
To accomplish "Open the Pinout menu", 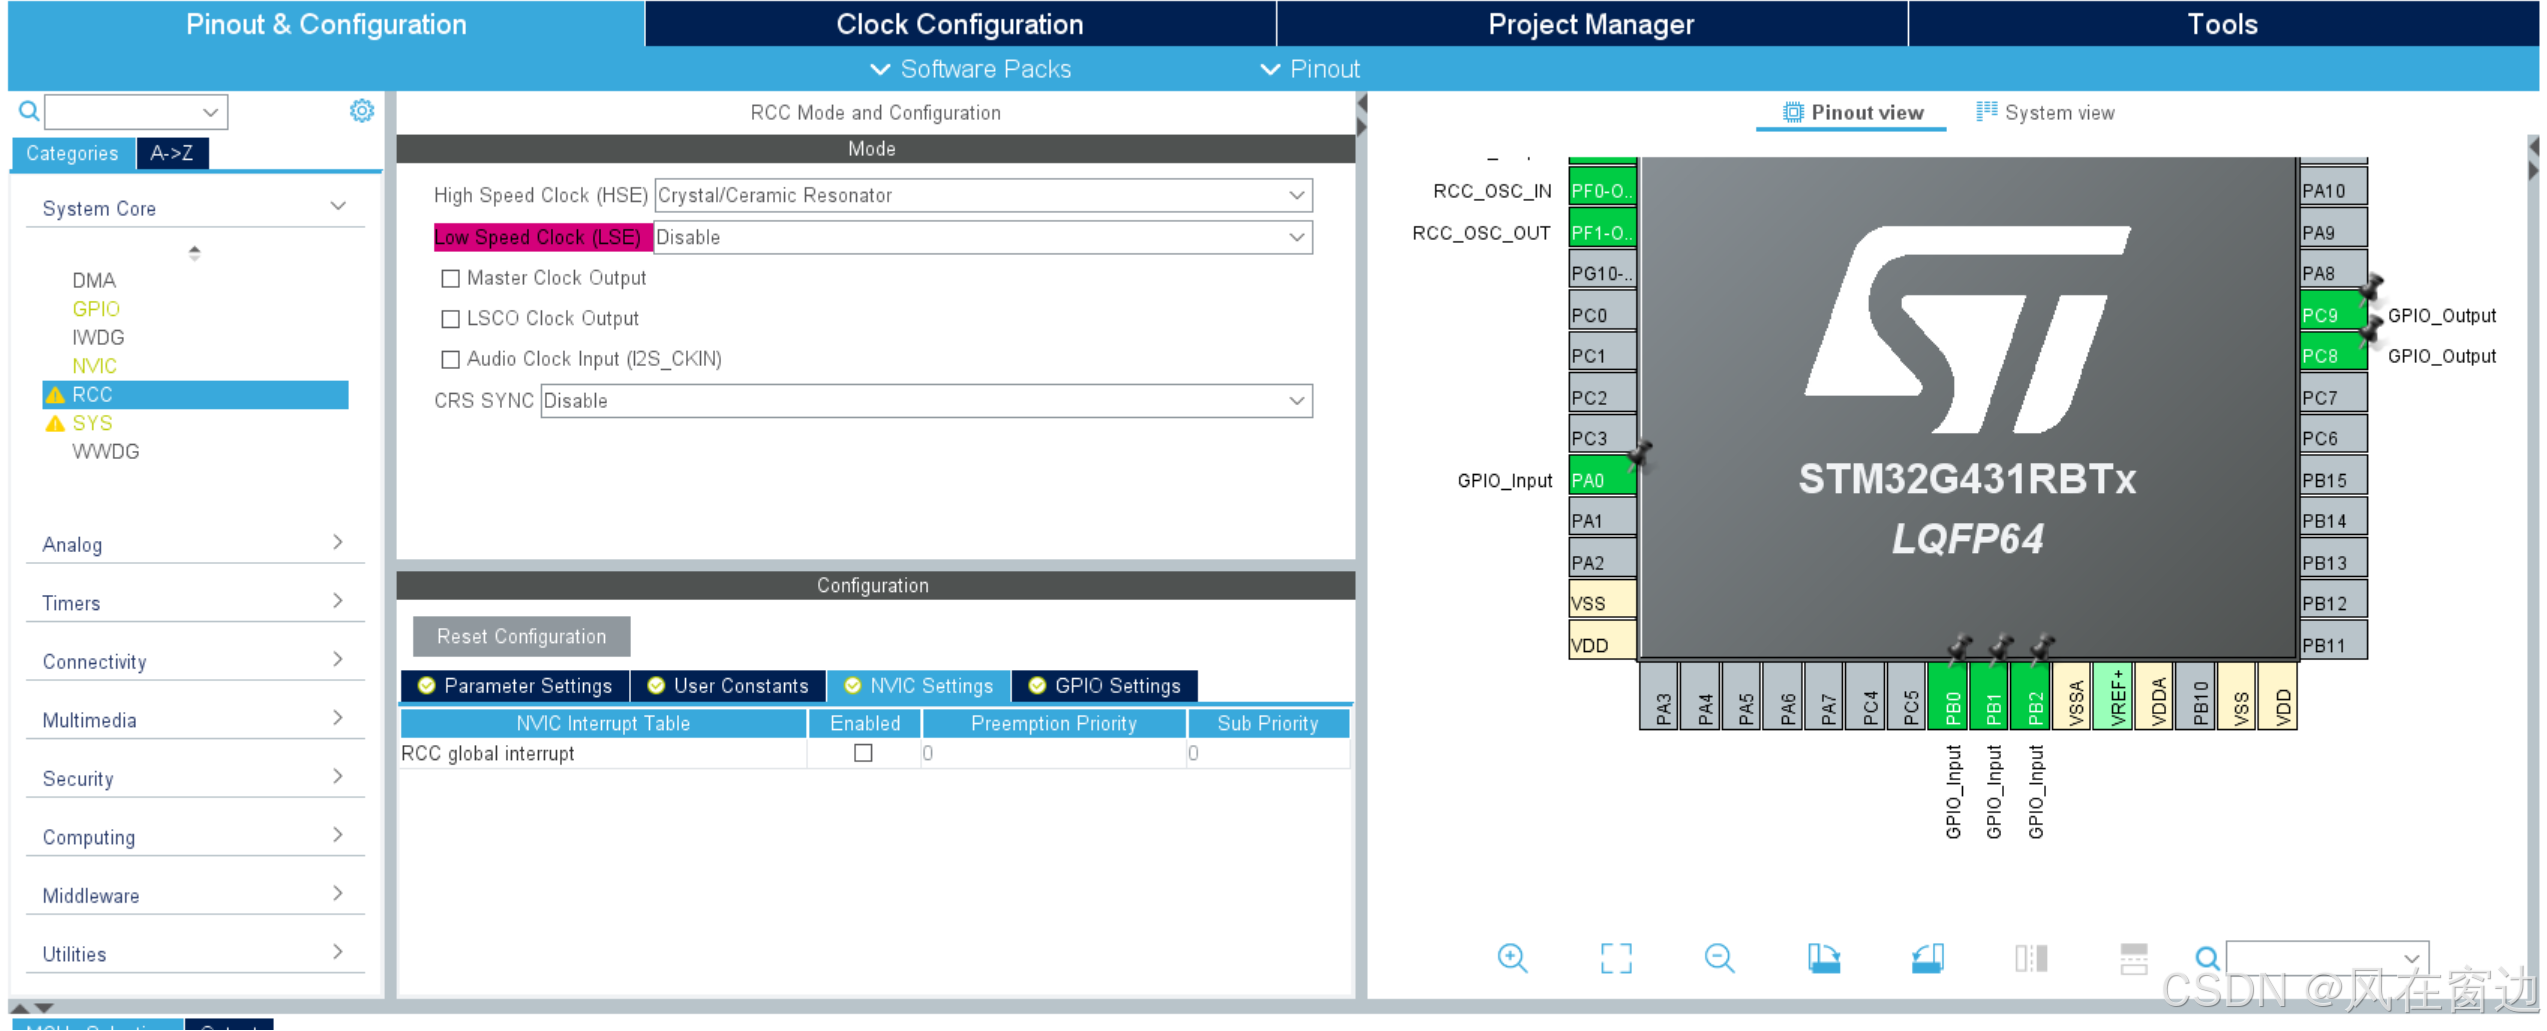I will coord(1310,69).
